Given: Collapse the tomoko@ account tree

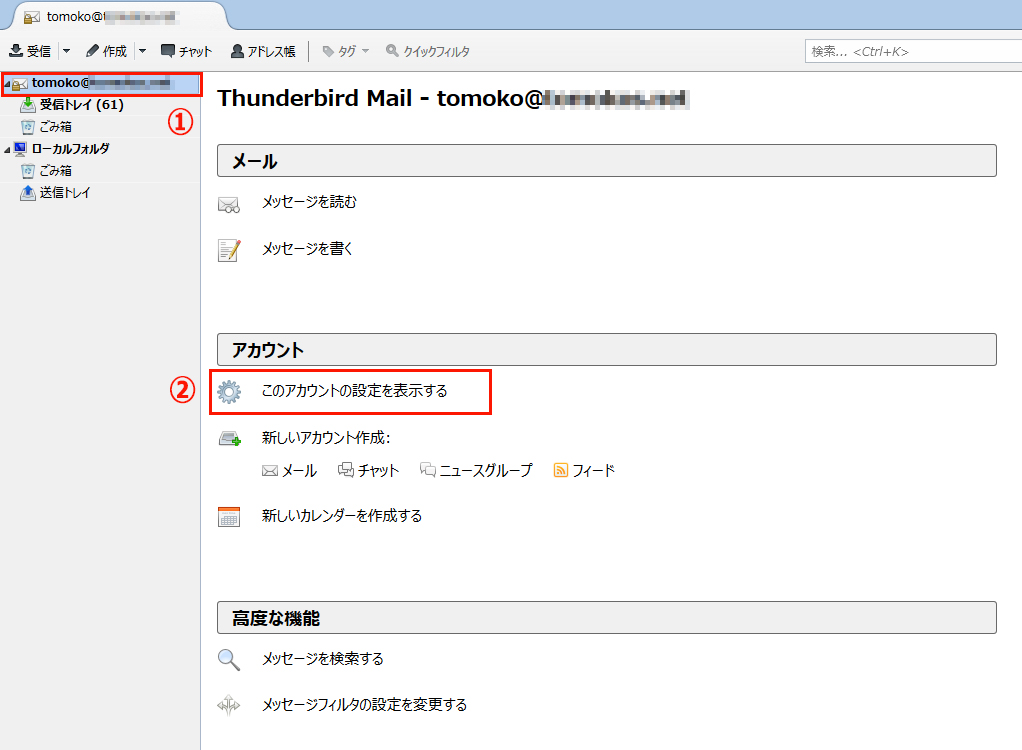Looking at the screenshot, I should click(7, 84).
